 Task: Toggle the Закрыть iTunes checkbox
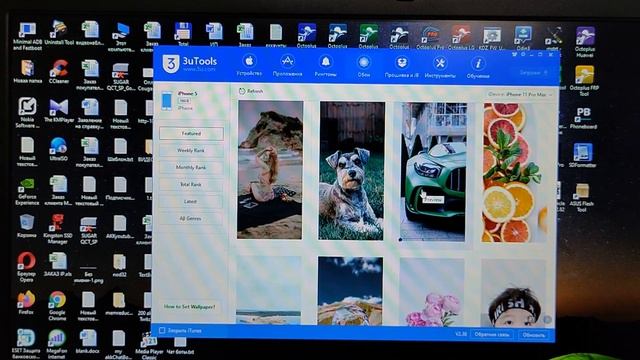[x=162, y=330]
